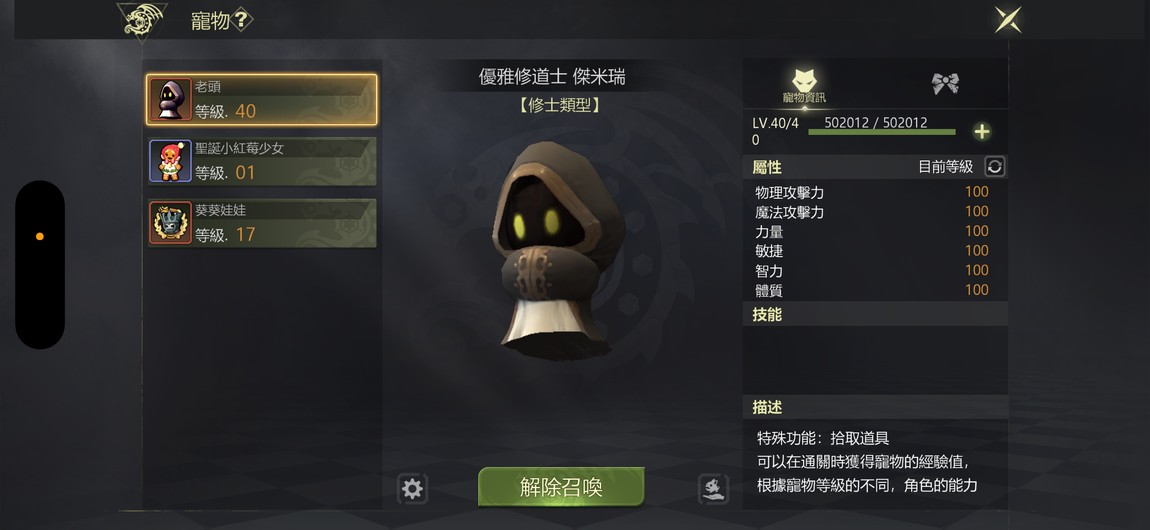Select the 老頭 pet entry
1150x530 pixels.
[x=262, y=100]
